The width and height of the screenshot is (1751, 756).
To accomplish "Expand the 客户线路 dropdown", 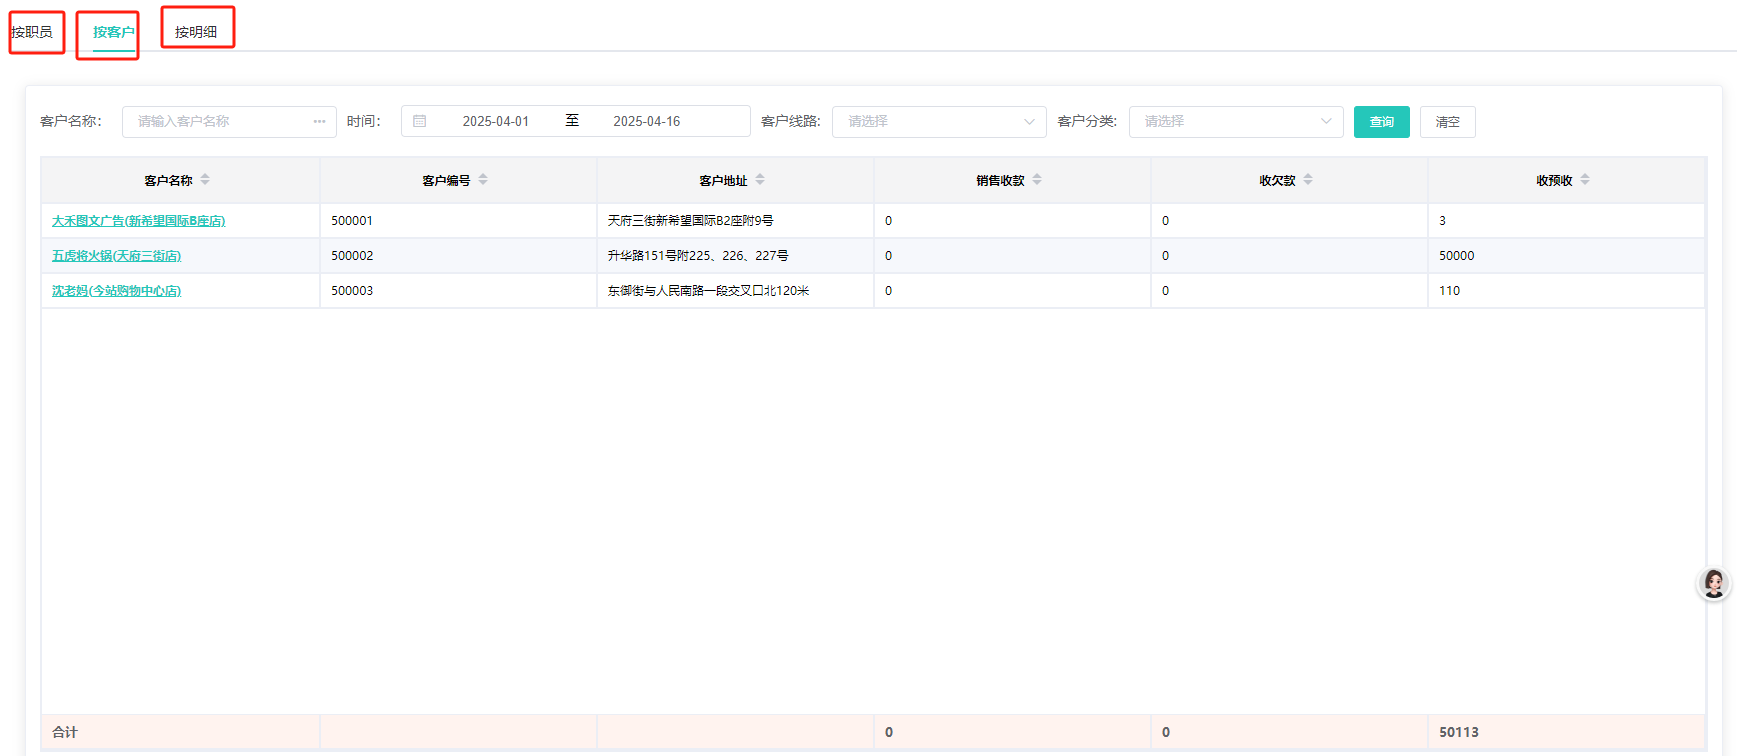I will click(x=938, y=121).
